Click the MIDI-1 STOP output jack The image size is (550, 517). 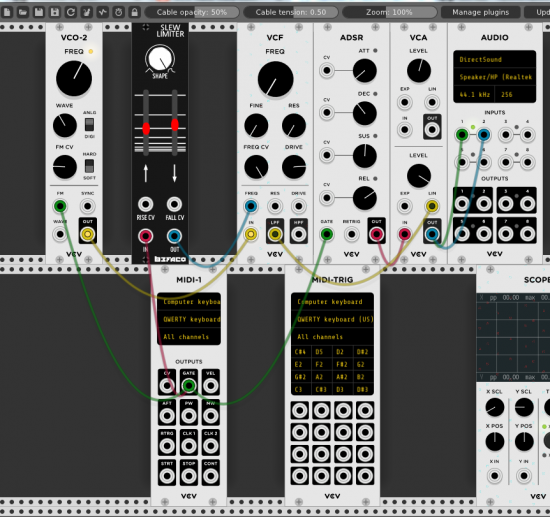[x=189, y=476]
